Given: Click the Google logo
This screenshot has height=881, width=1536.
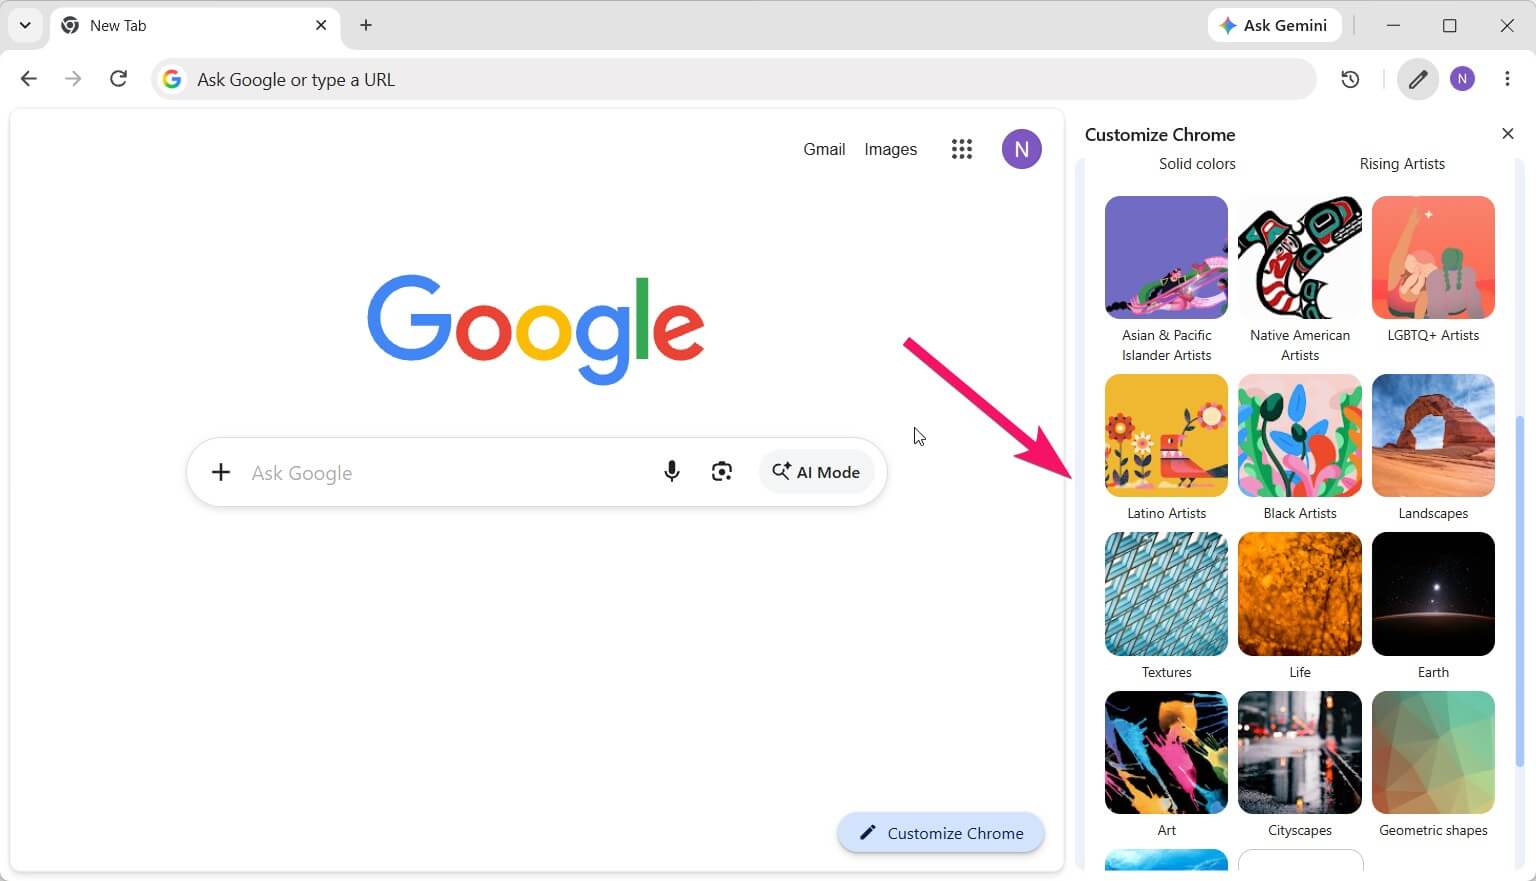Looking at the screenshot, I should (536, 329).
